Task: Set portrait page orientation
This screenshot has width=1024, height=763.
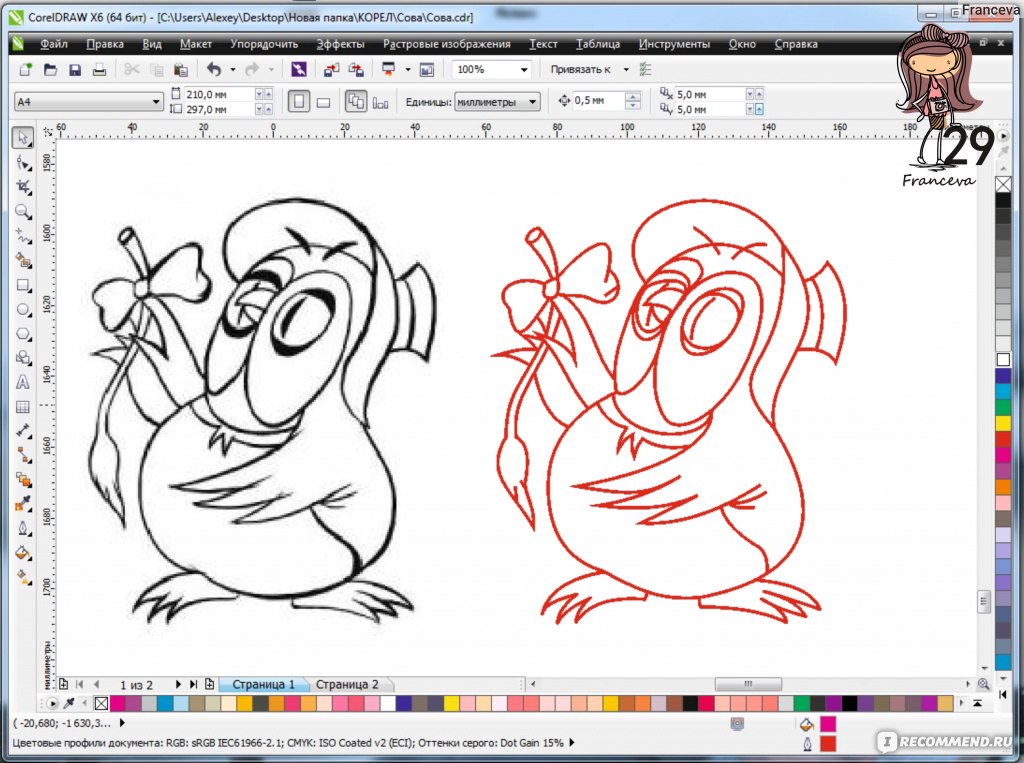Action: pyautogui.click(x=298, y=102)
